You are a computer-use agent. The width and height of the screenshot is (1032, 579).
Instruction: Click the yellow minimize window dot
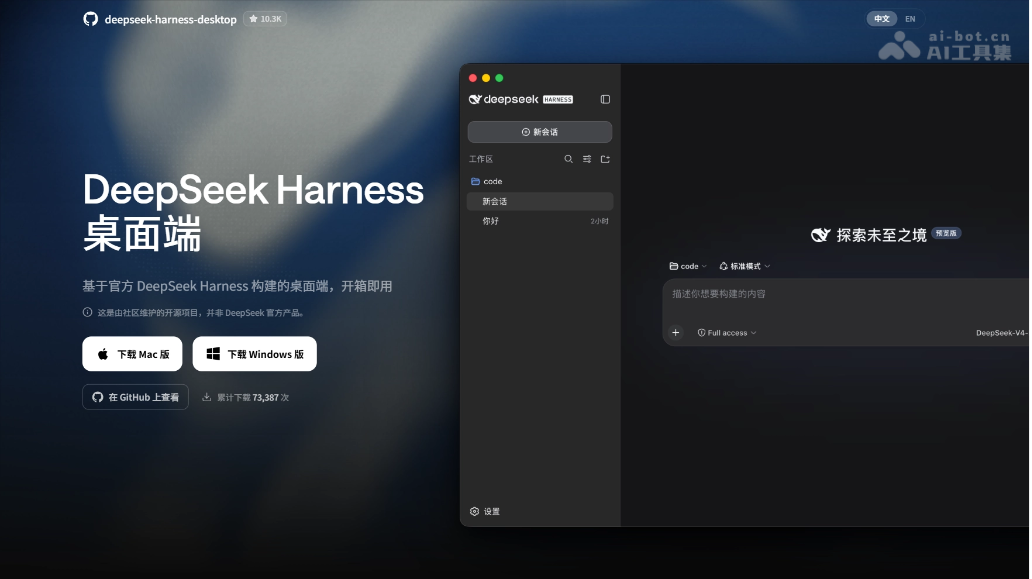click(486, 78)
